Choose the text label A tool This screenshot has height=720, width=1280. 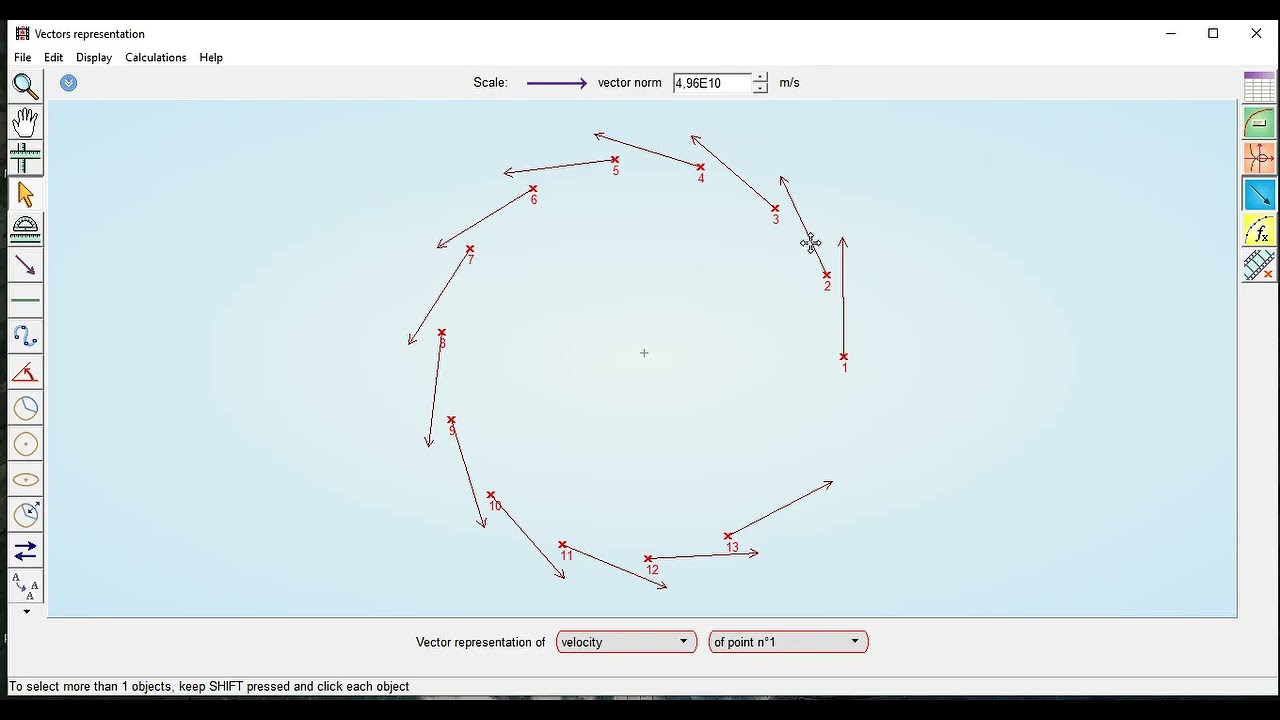click(25, 586)
